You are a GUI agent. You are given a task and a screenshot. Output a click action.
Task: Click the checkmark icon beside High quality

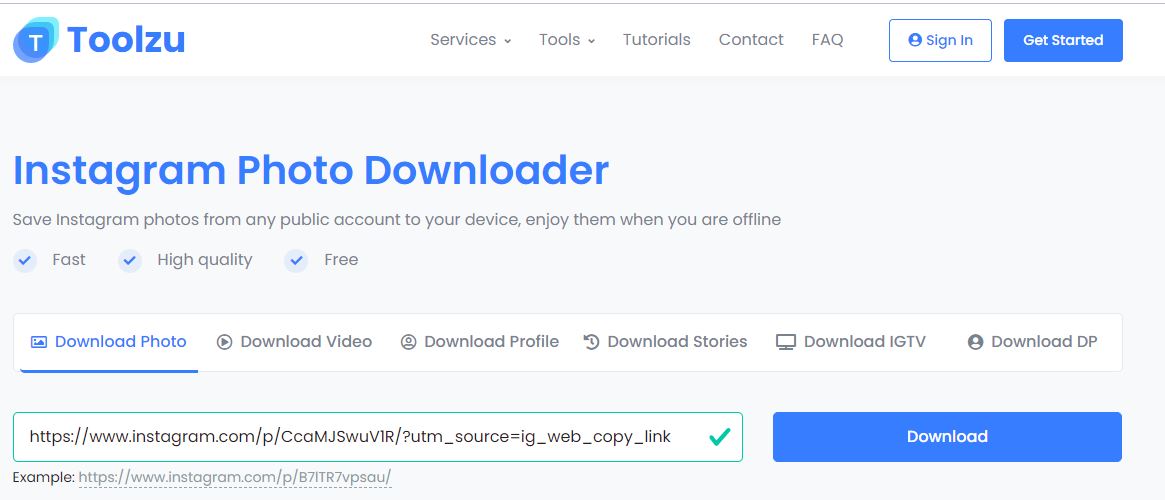click(130, 260)
